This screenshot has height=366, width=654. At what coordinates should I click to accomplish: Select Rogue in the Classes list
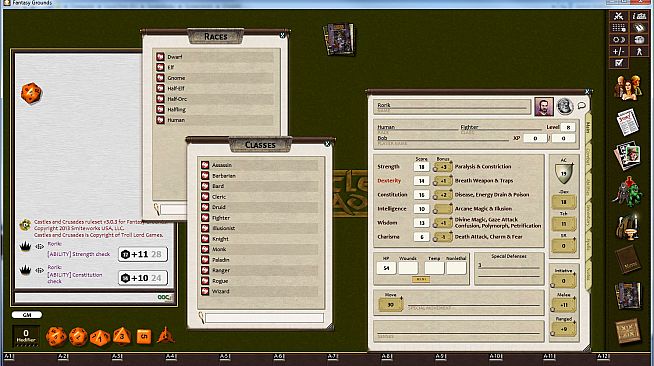pos(259,281)
